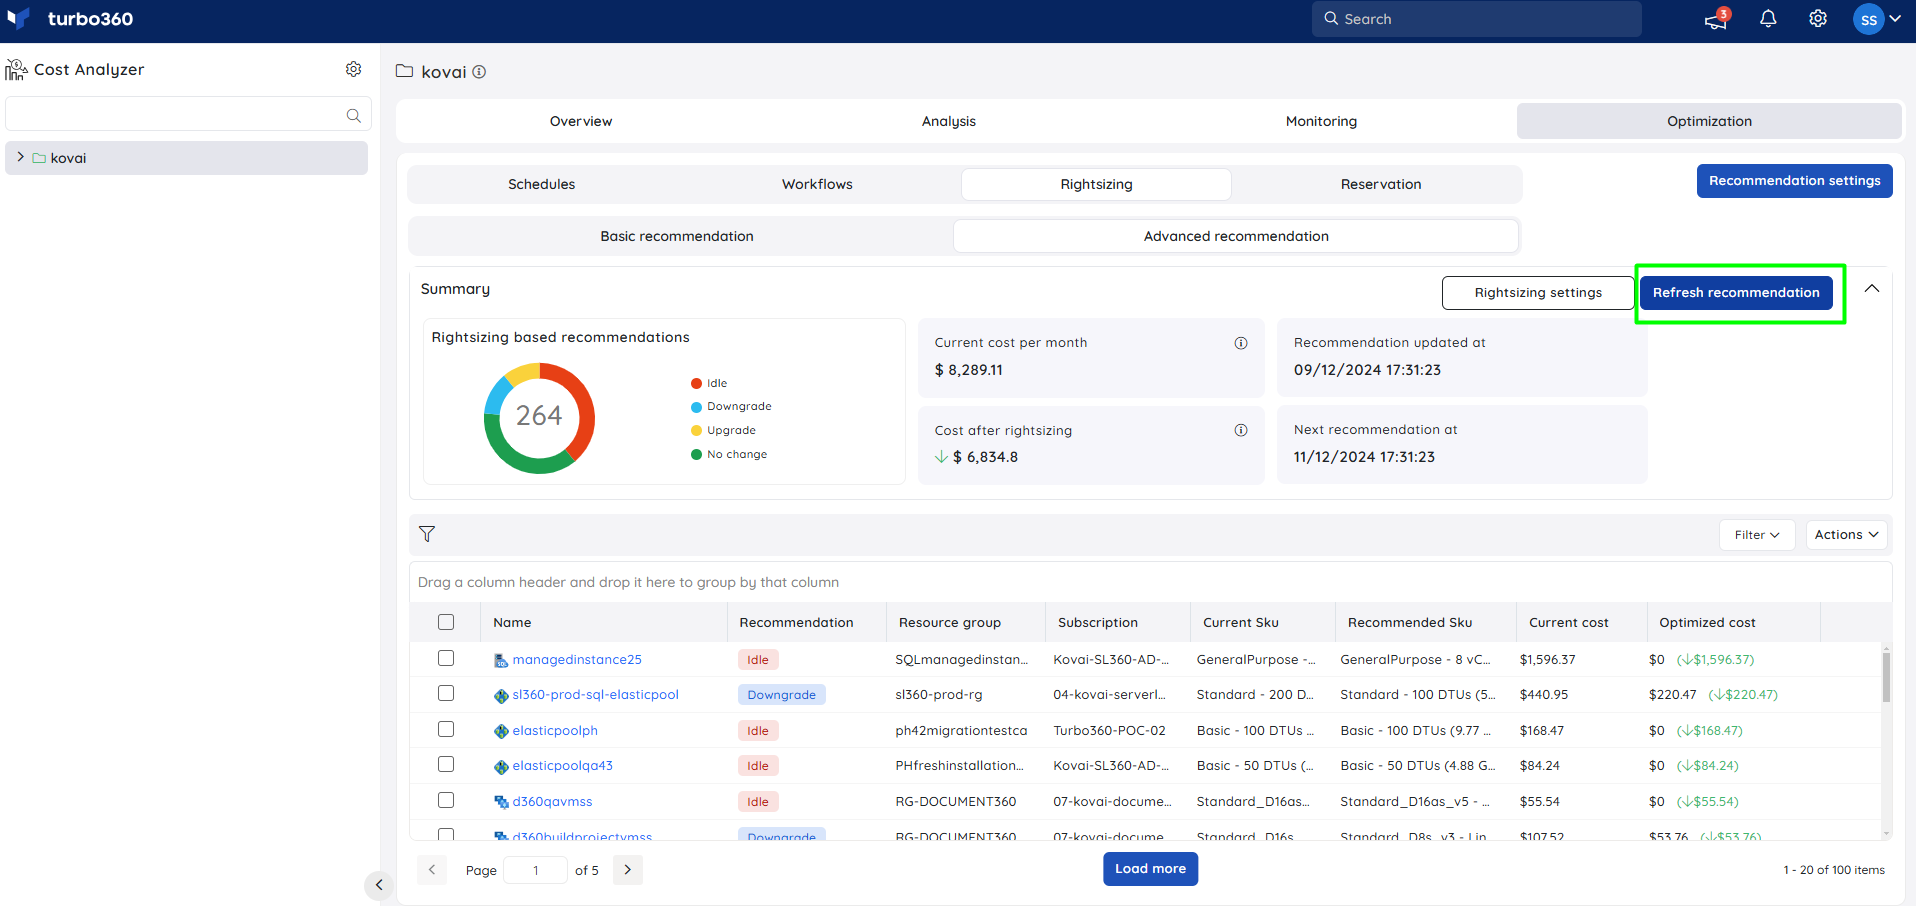Show info for Current cost per month

1241,343
